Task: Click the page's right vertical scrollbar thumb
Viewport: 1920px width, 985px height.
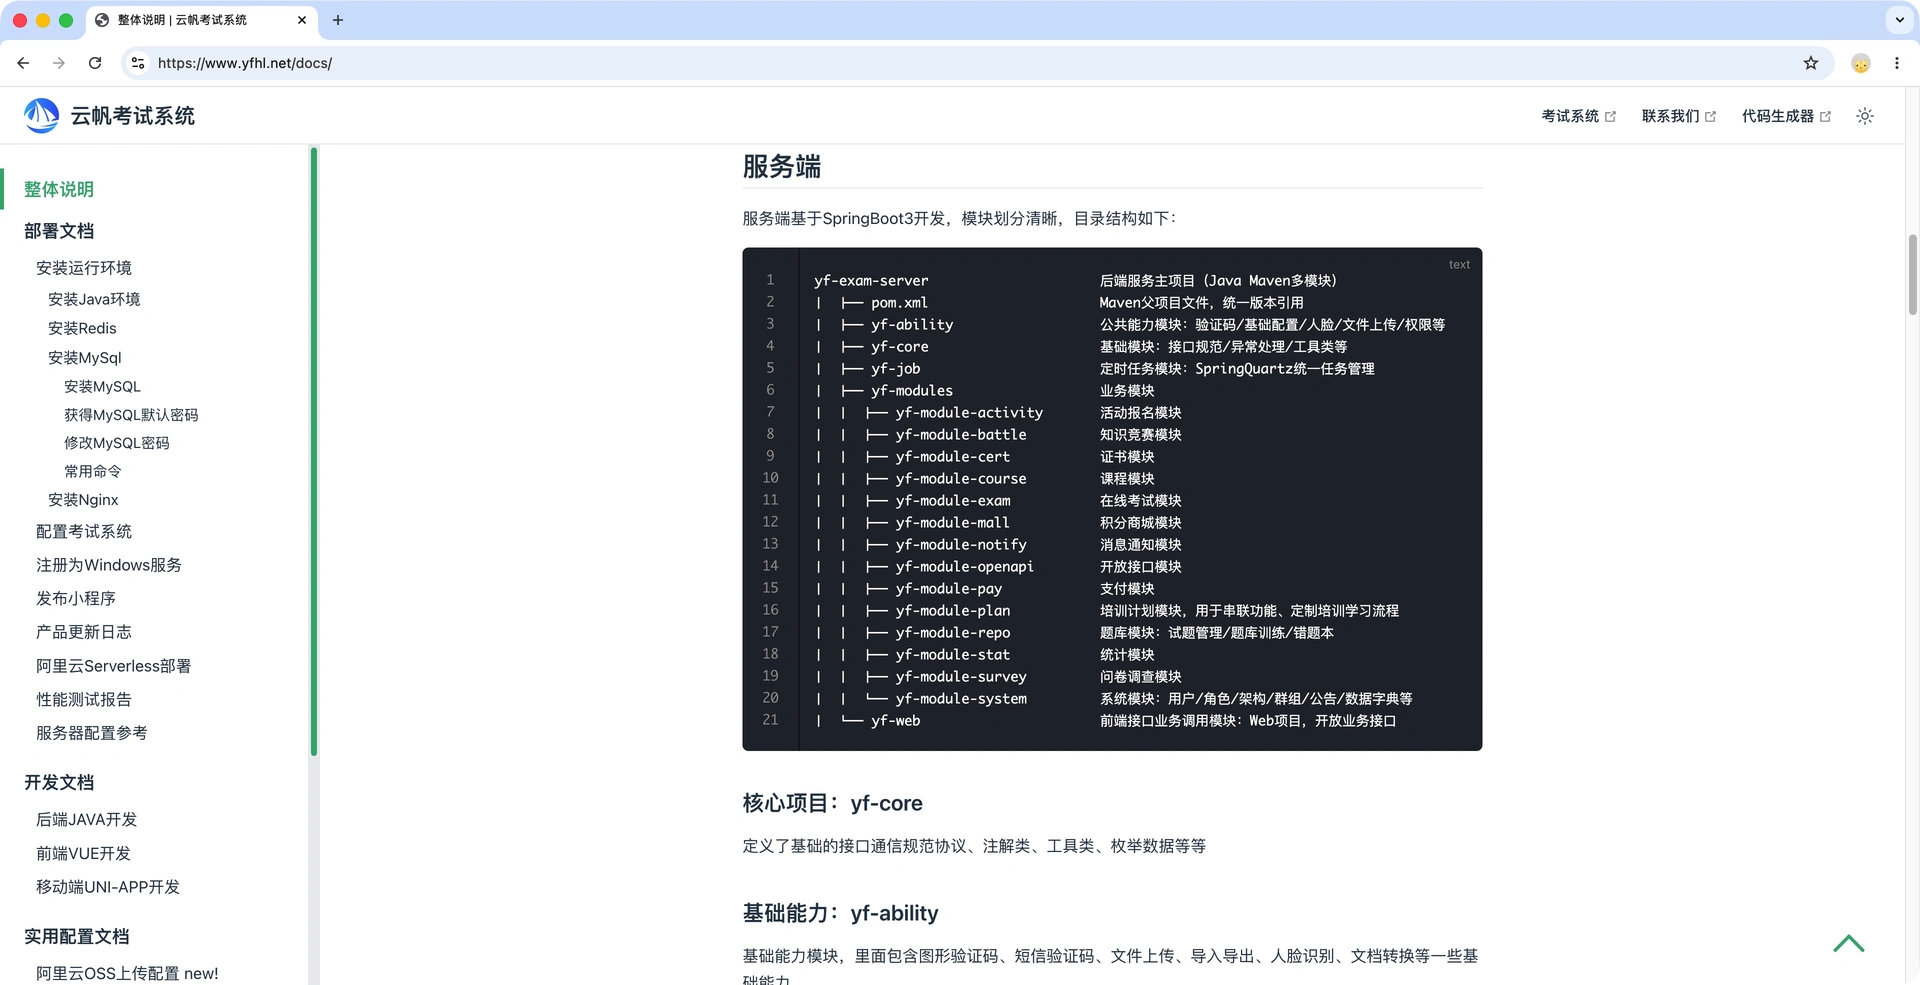Action: coord(1912,275)
